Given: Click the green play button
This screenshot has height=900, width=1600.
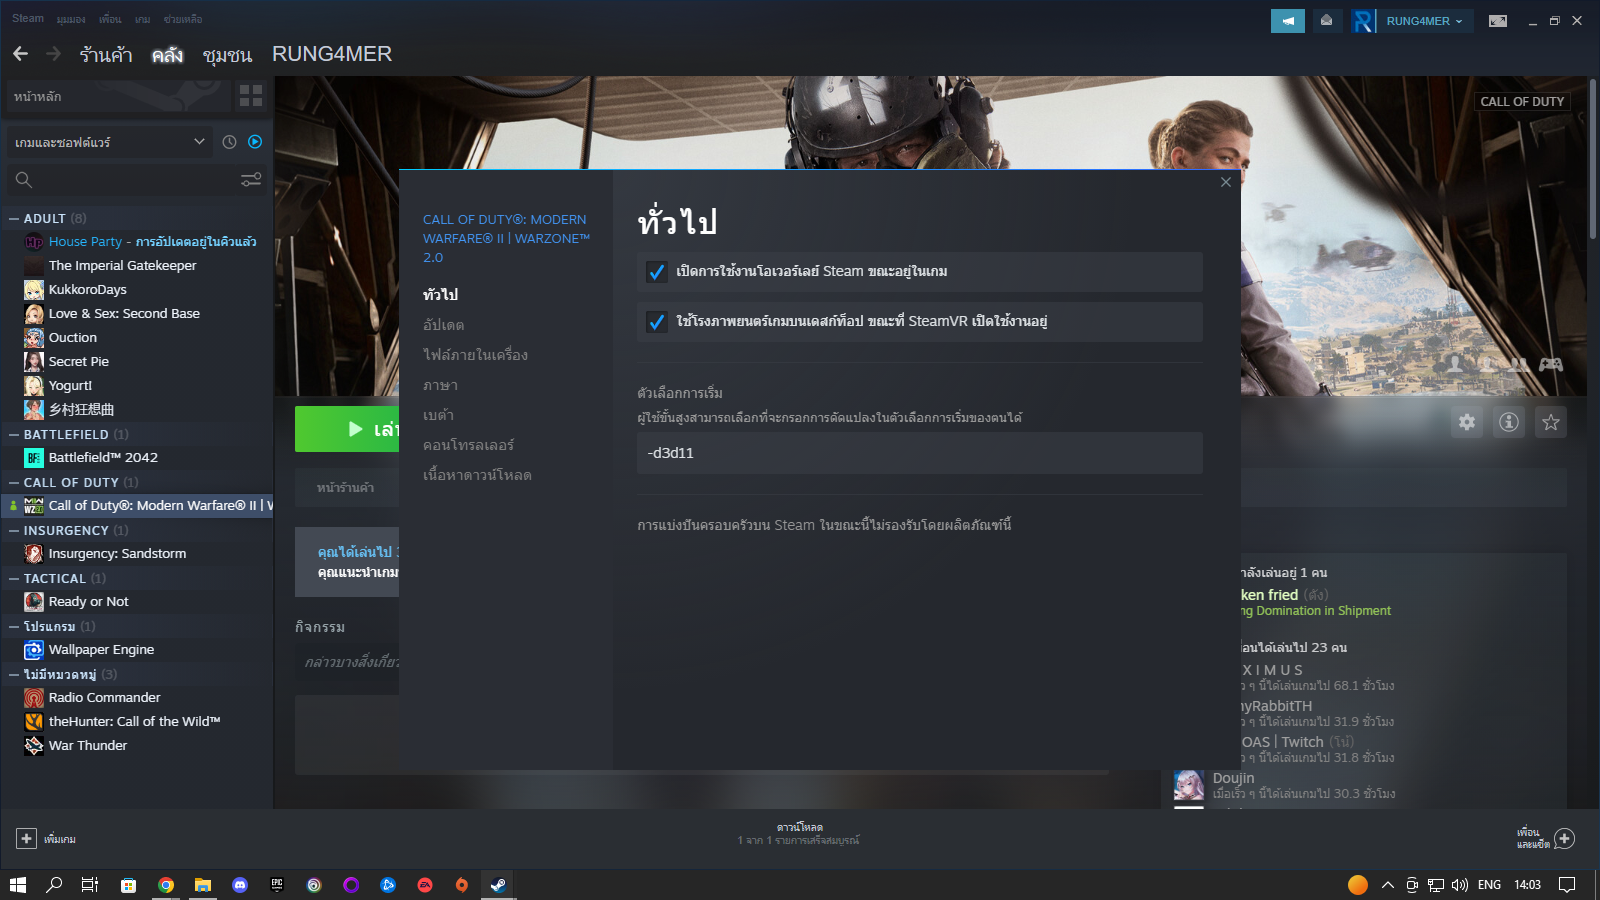Looking at the screenshot, I should (347, 429).
